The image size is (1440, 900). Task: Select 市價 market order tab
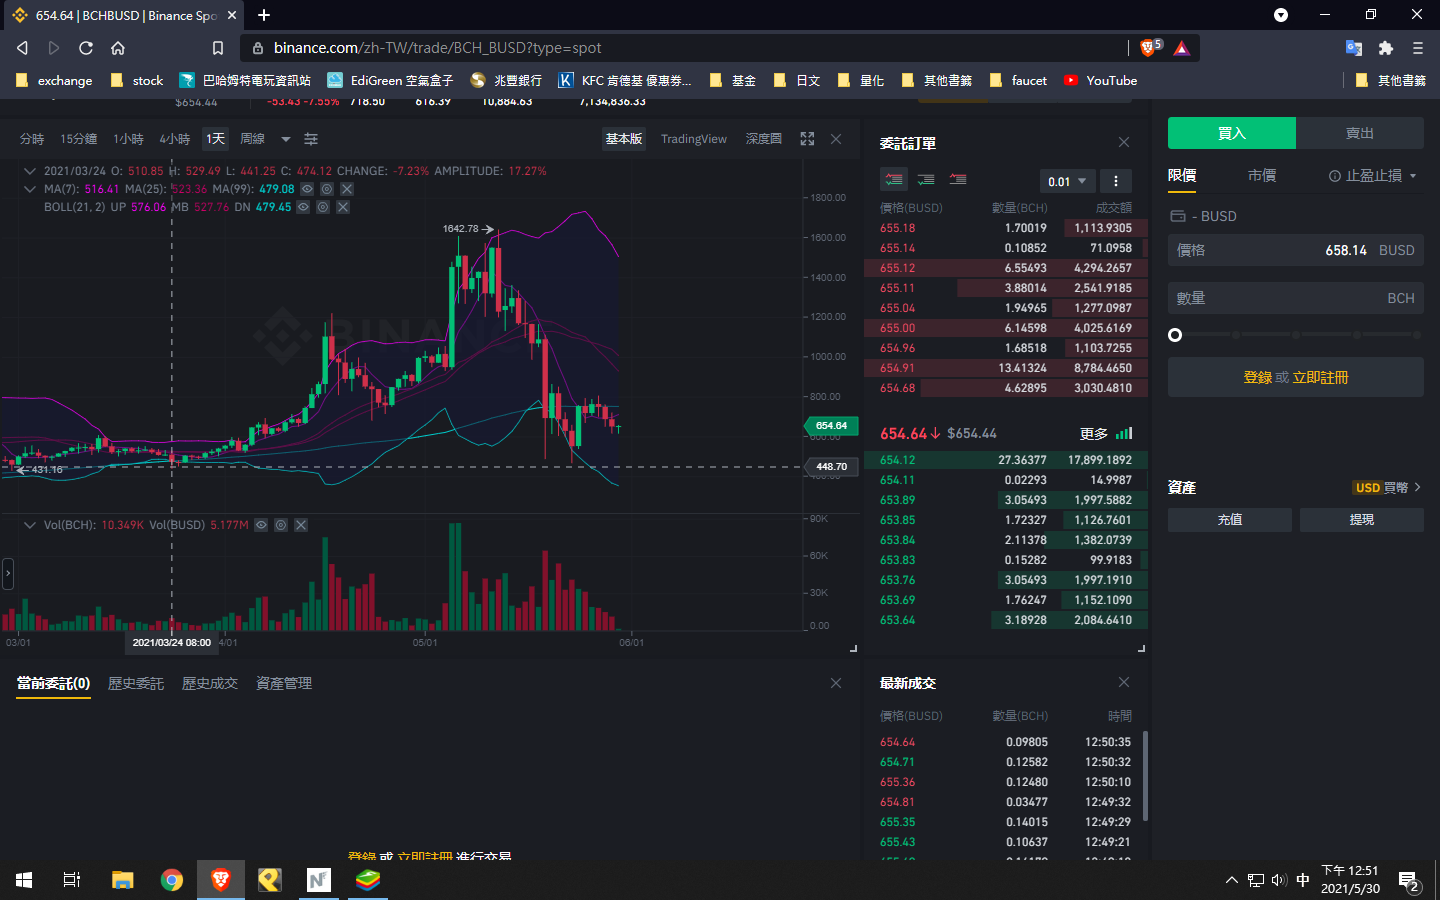click(1262, 176)
